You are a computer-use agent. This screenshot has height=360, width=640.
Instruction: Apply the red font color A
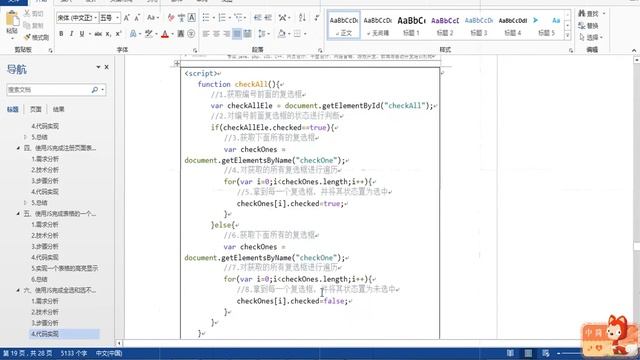click(x=165, y=34)
